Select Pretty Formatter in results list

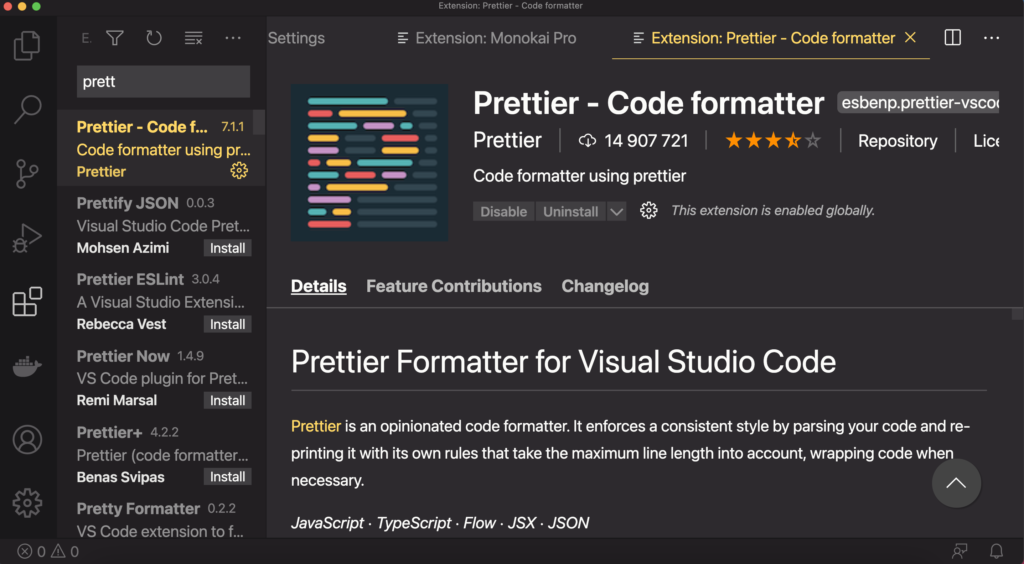pos(161,515)
